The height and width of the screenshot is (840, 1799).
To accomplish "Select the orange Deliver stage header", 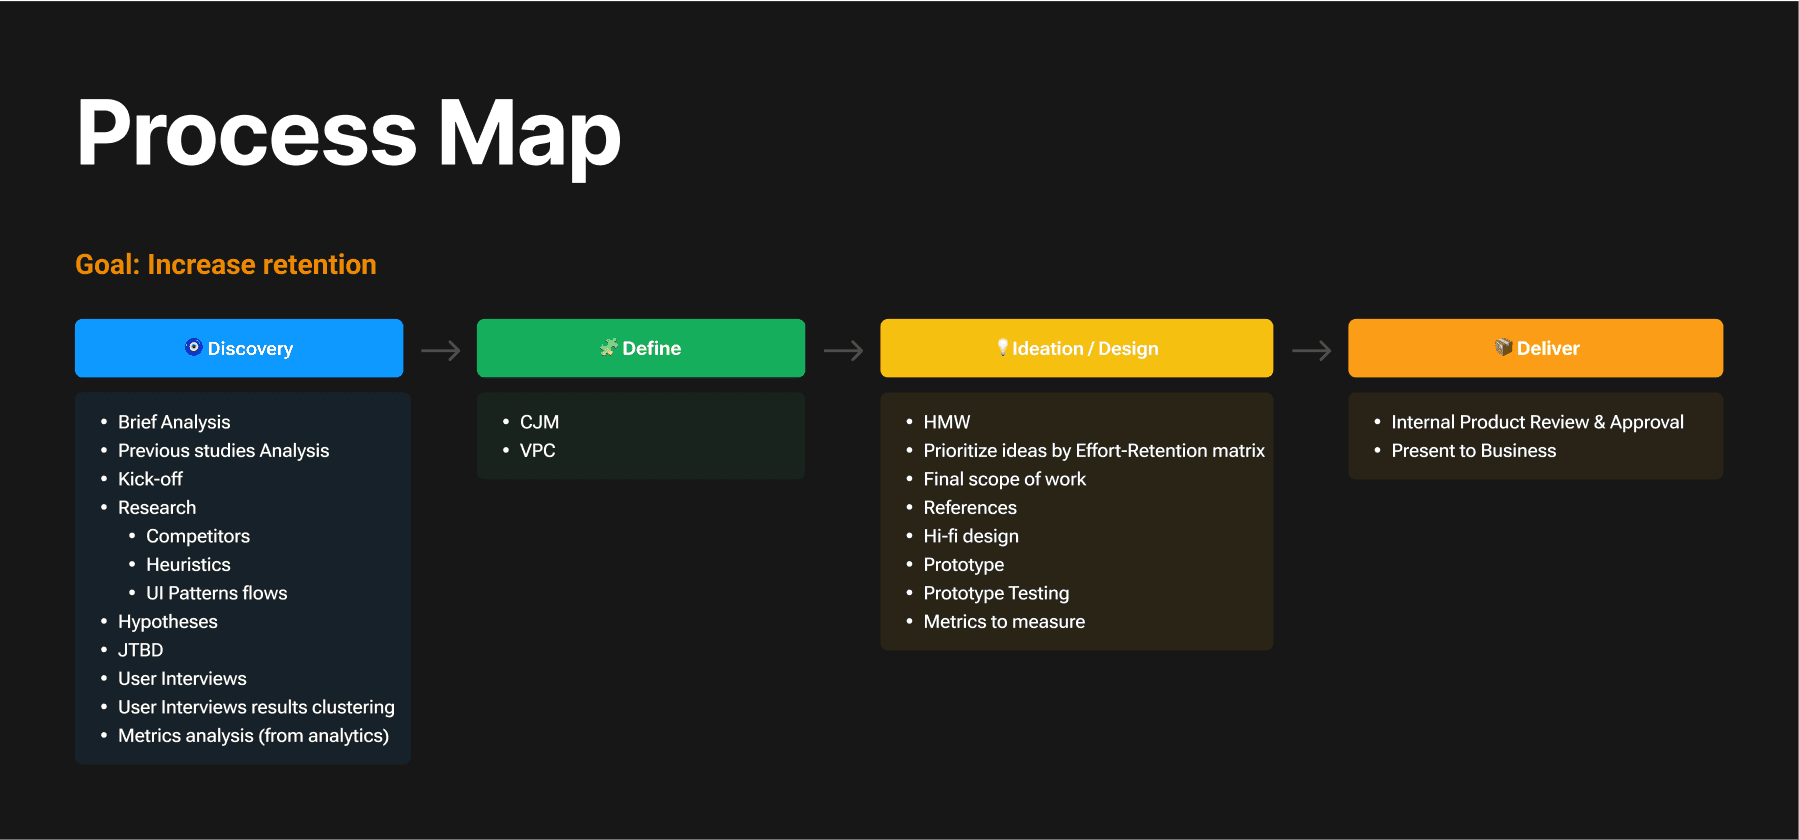I will (1535, 348).
